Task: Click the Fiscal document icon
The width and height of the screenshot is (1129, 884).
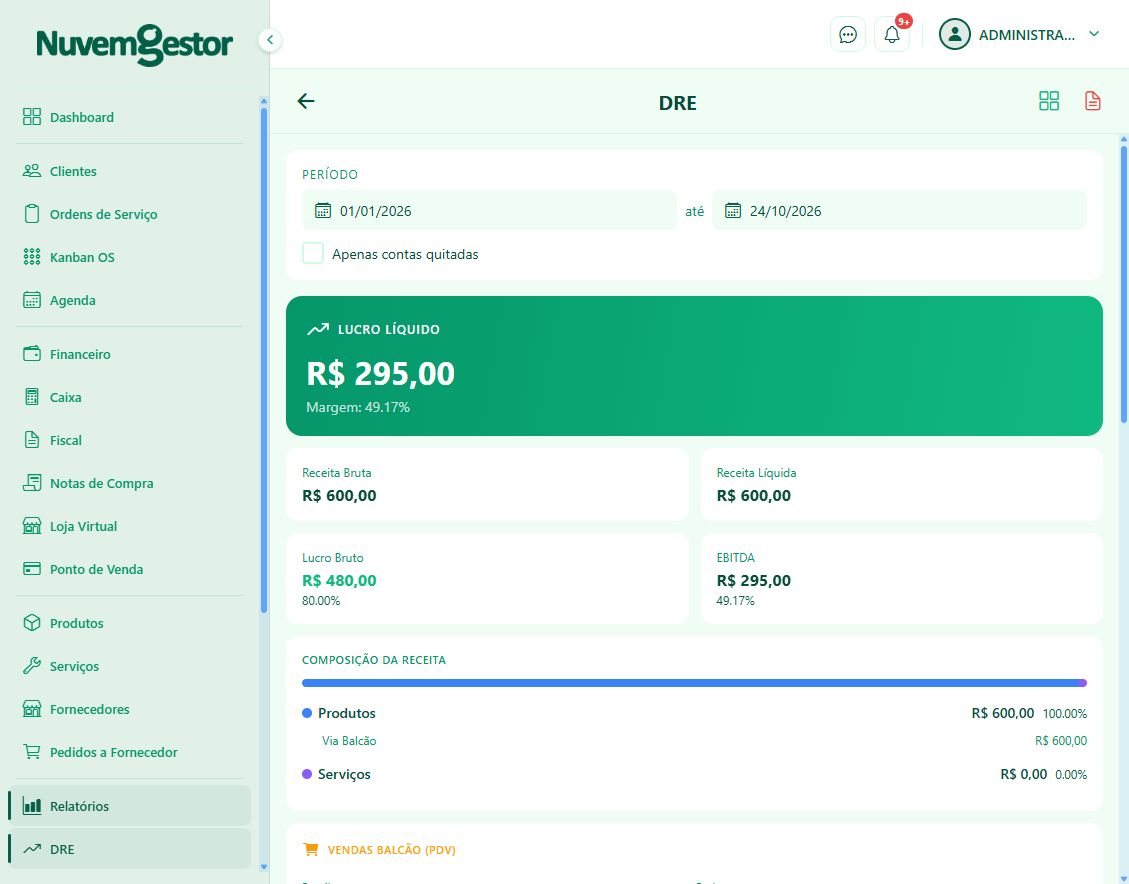Action: (x=32, y=440)
